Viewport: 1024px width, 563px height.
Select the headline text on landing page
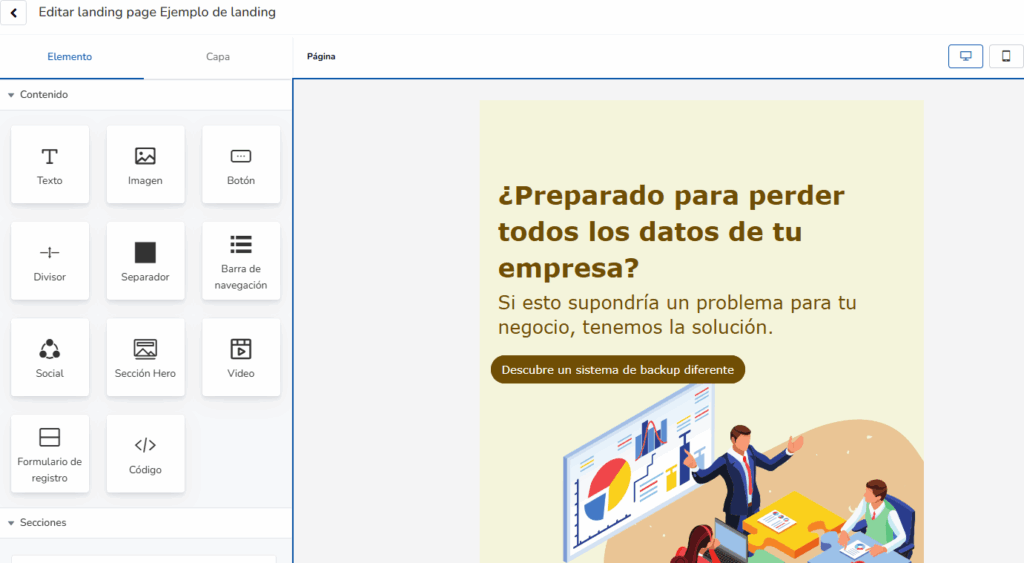click(x=671, y=232)
